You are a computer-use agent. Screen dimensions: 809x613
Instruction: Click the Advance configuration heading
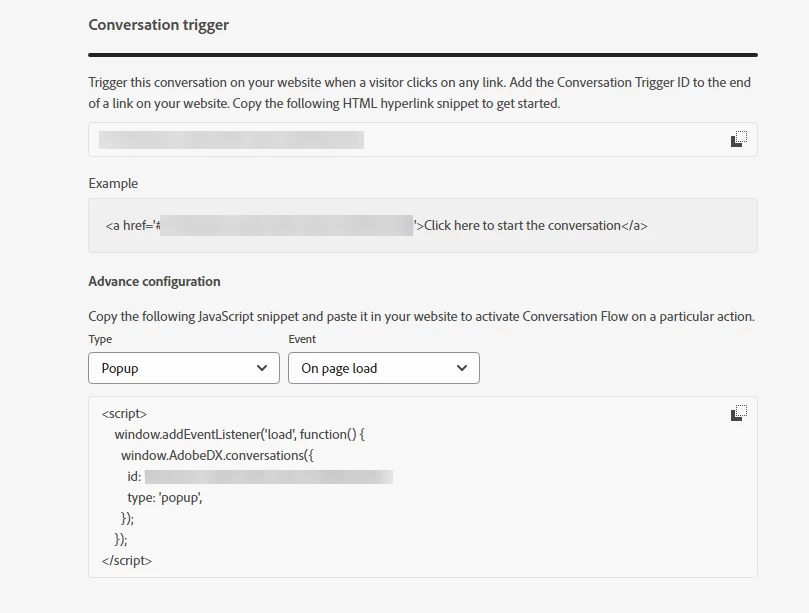coord(154,281)
